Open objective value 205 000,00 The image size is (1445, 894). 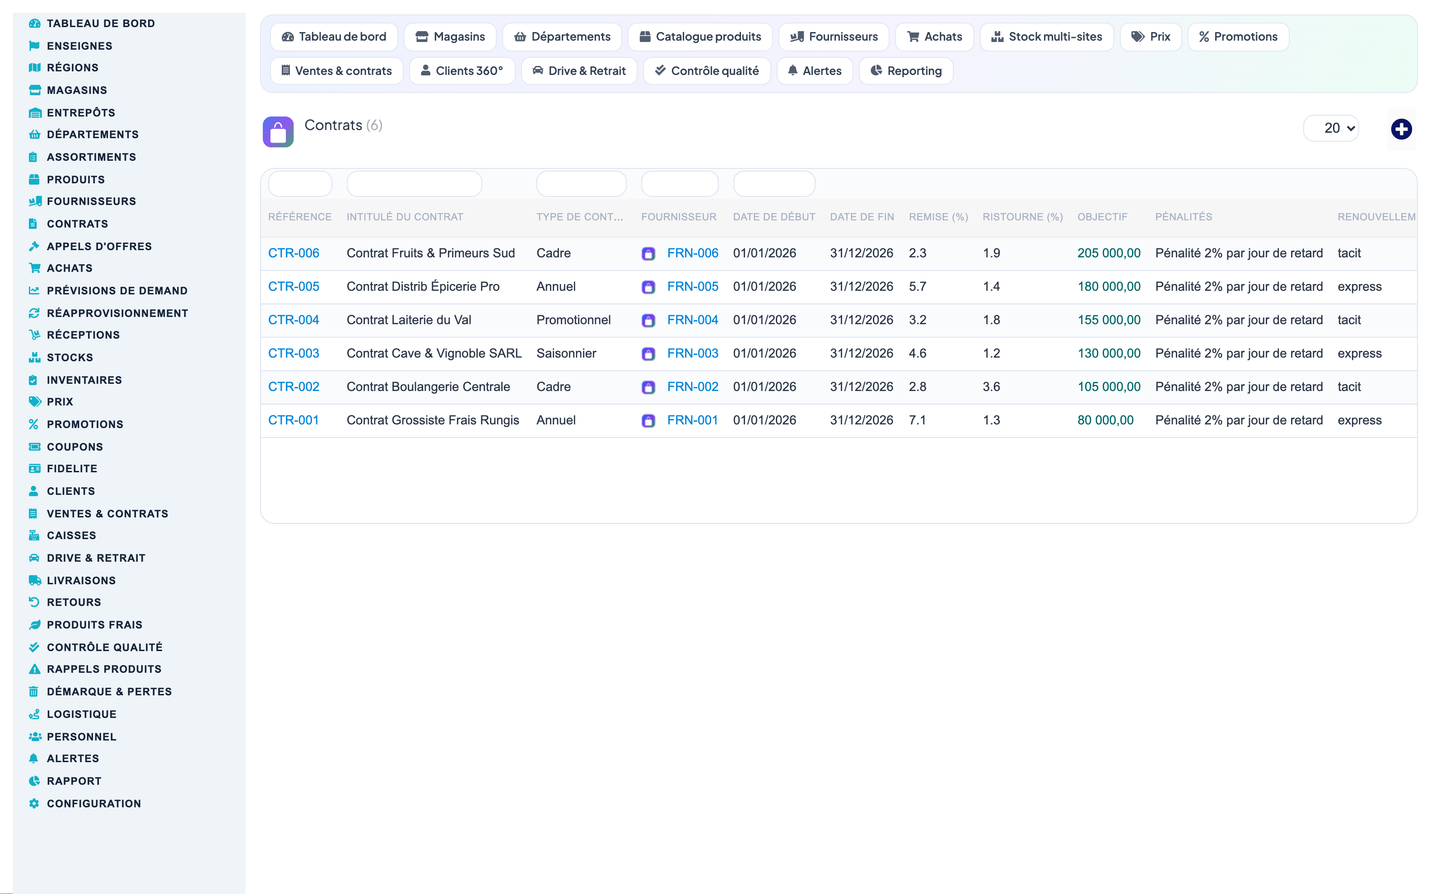1109,253
